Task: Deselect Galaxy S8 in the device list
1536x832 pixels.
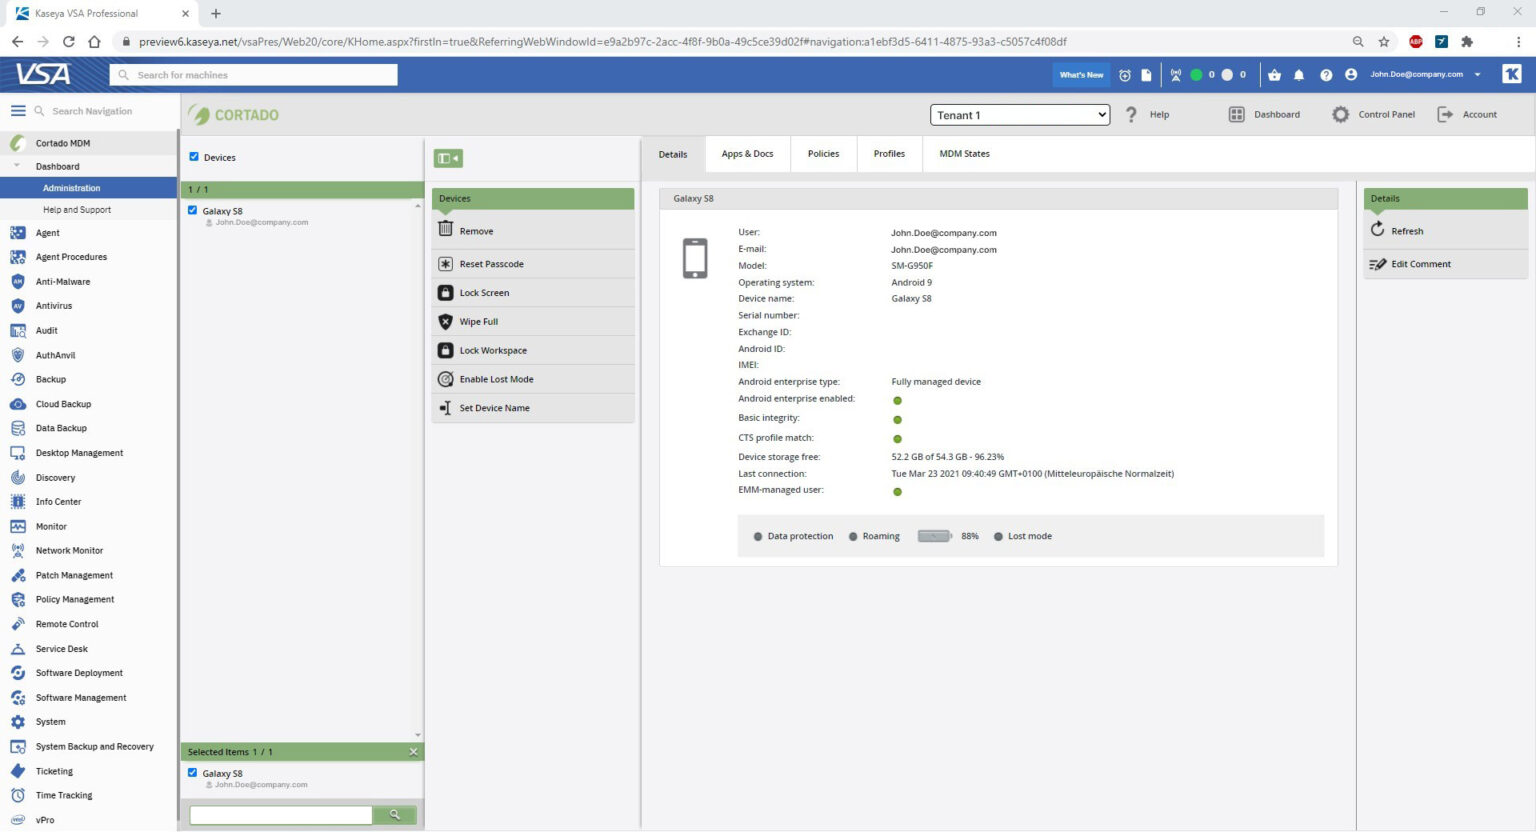Action: pos(193,210)
